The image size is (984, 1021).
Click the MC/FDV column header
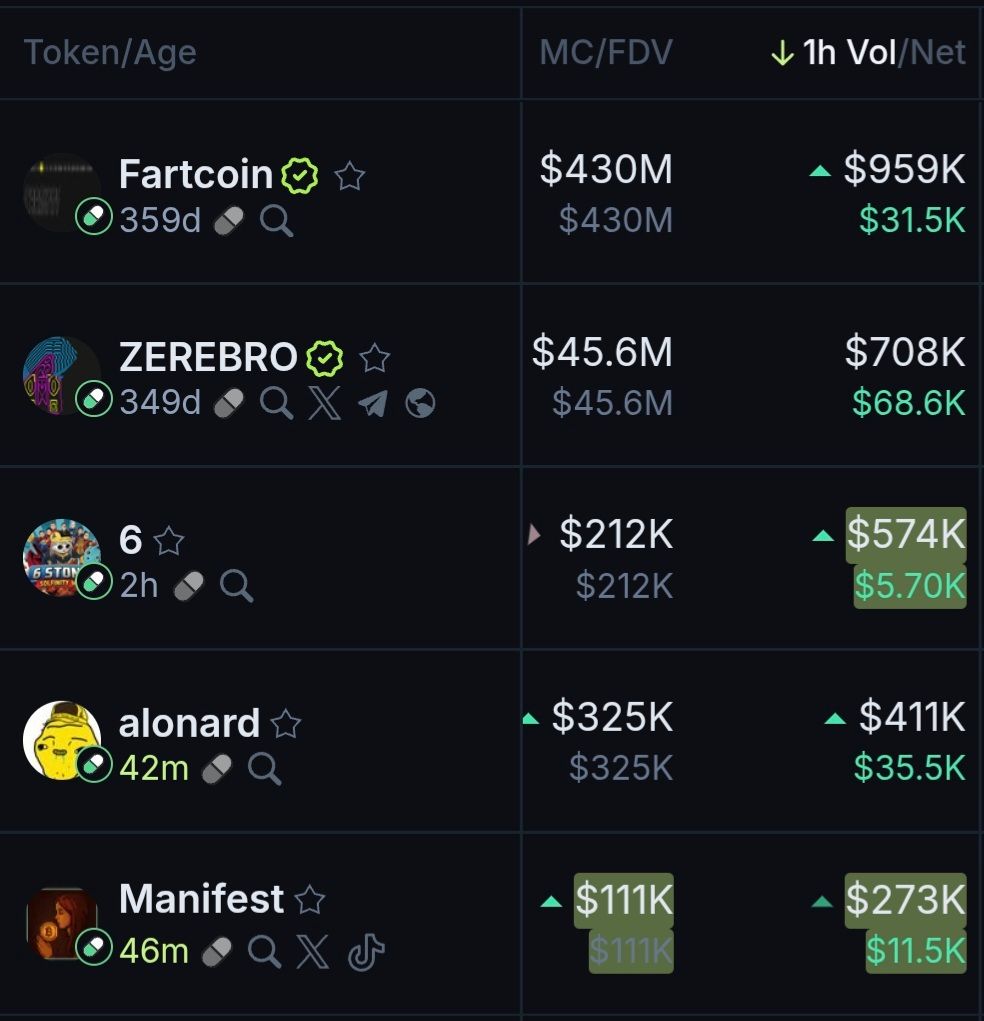click(x=606, y=53)
